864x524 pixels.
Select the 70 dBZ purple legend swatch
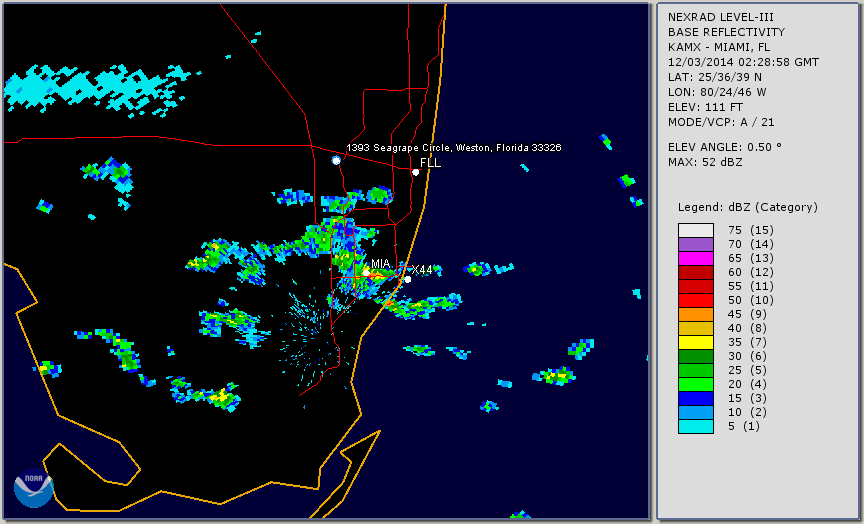[696, 244]
